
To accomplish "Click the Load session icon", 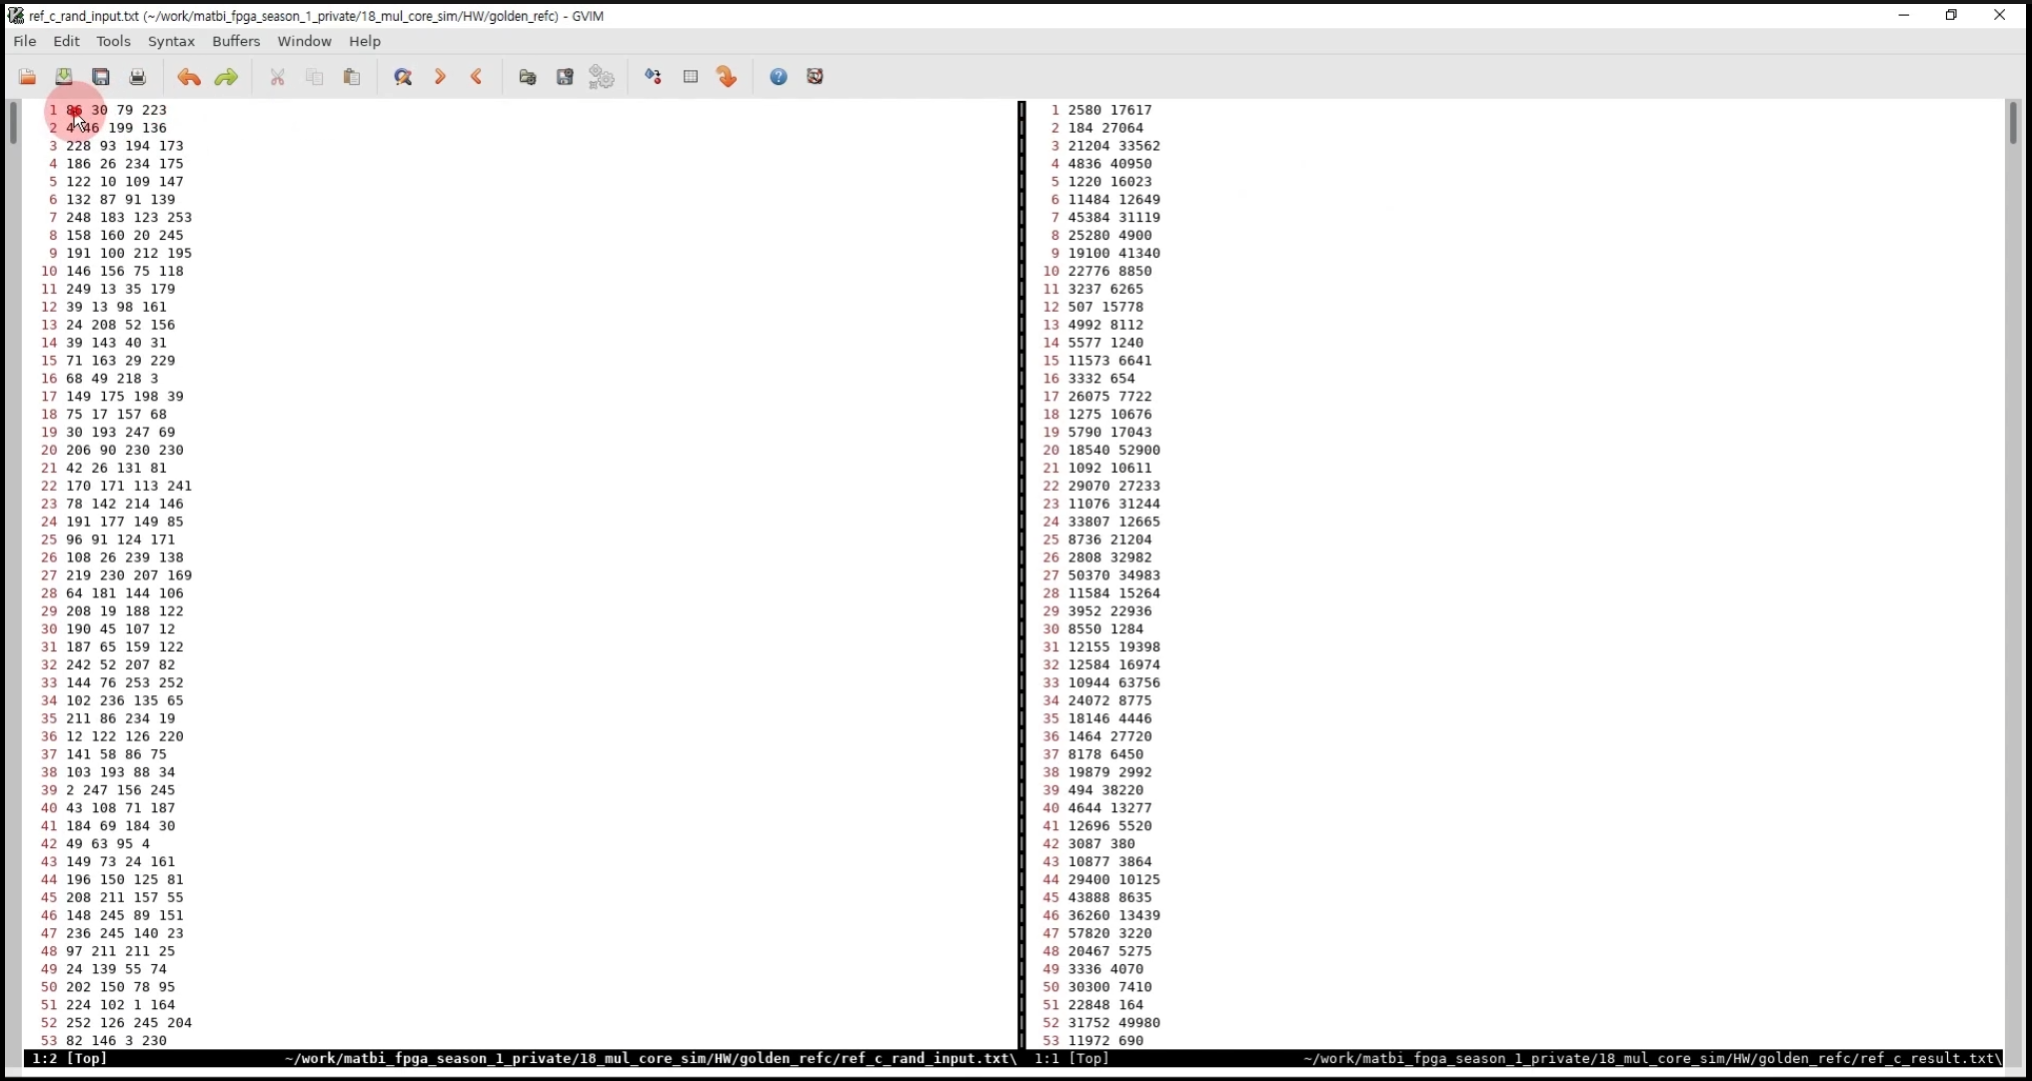I will point(528,77).
